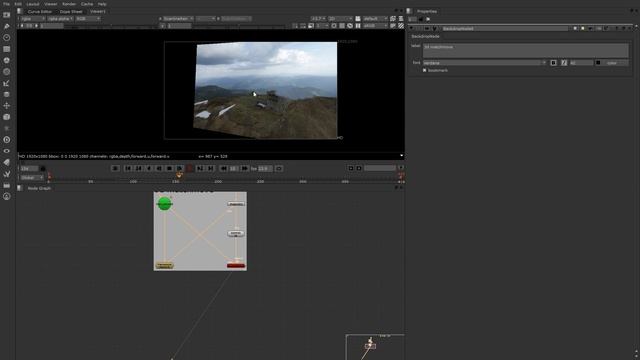
Task: Open the Layout menu
Action: point(33,4)
